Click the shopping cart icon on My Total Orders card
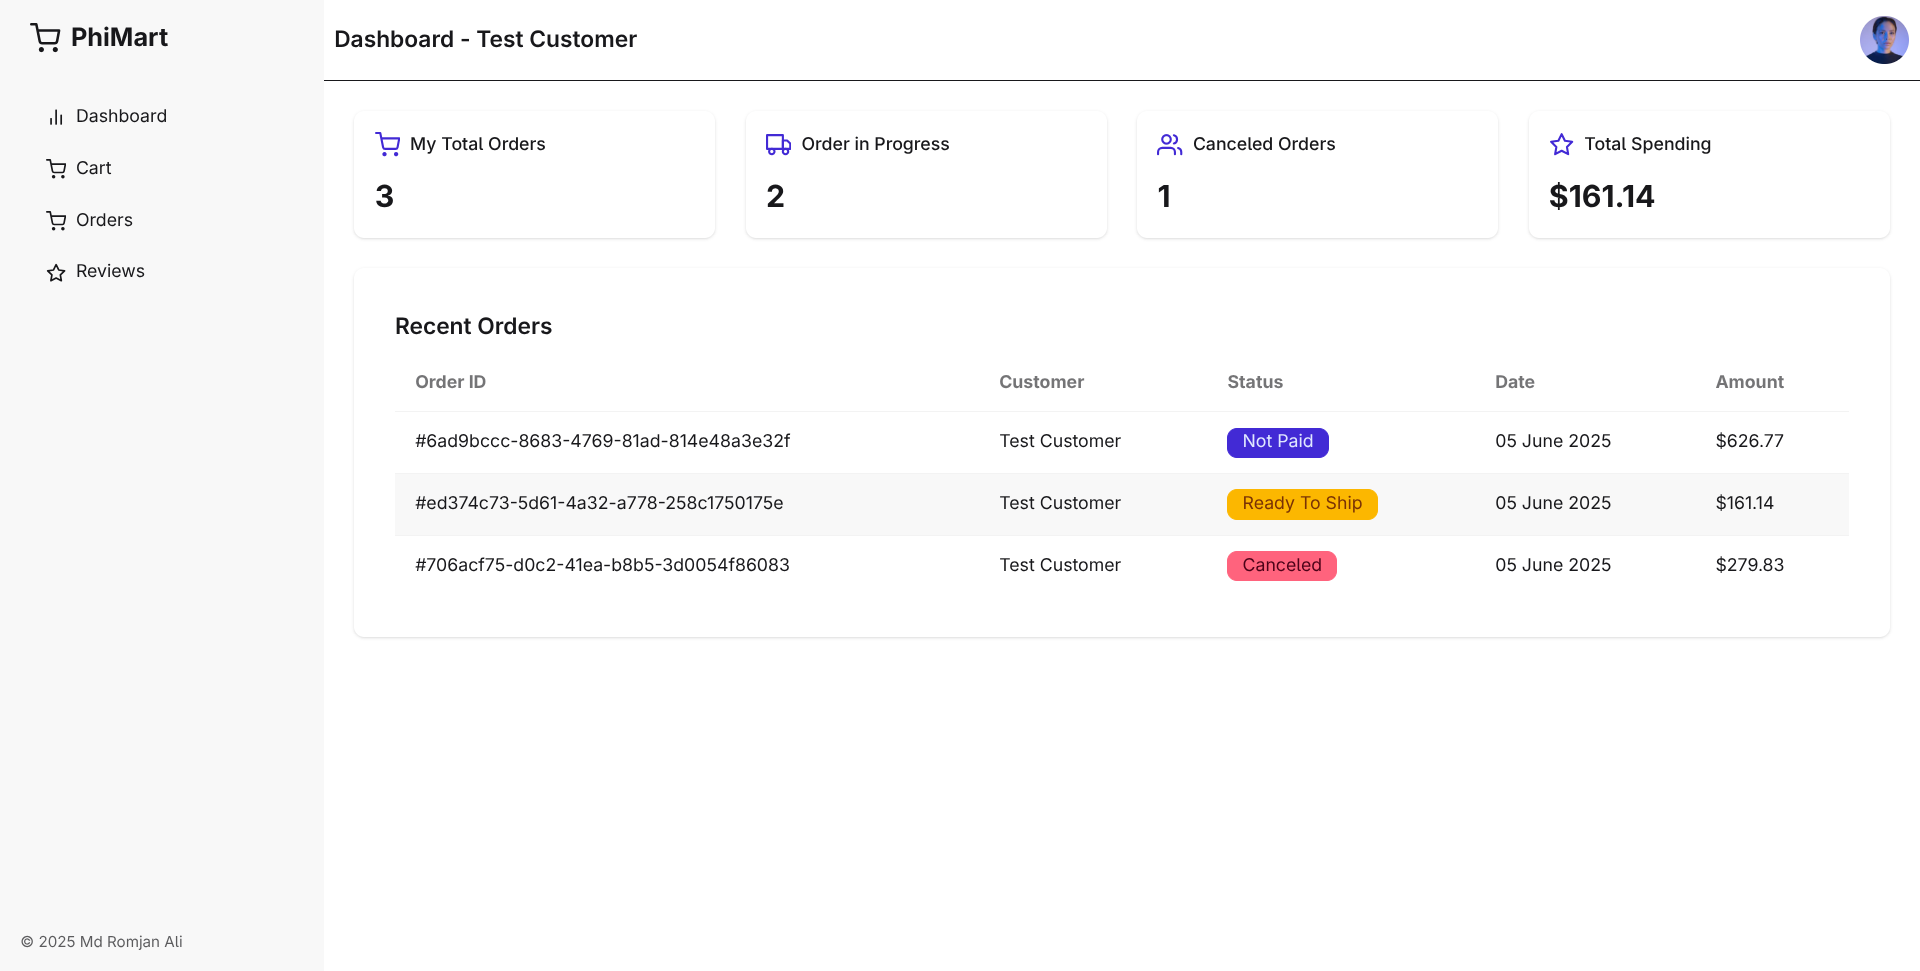The width and height of the screenshot is (1920, 971). coord(387,144)
